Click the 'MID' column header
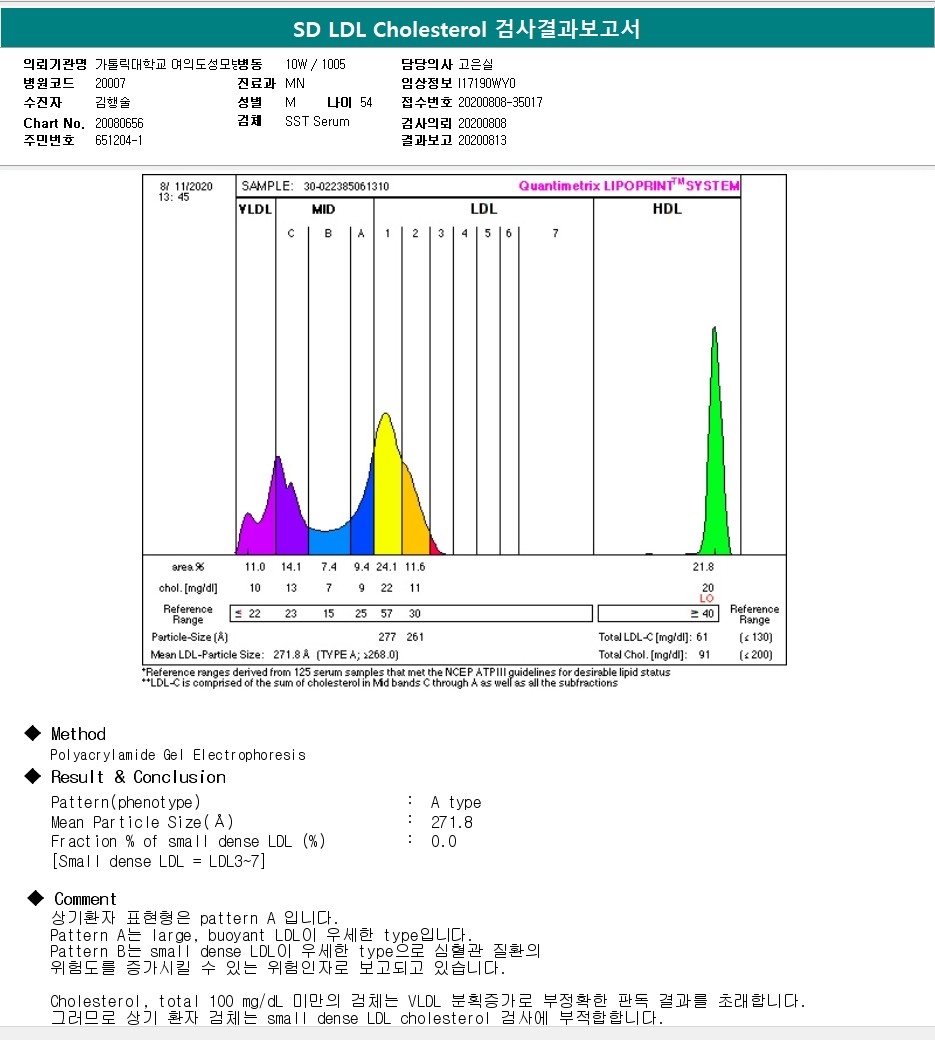Image resolution: width=935 pixels, height=1040 pixels. tap(324, 209)
